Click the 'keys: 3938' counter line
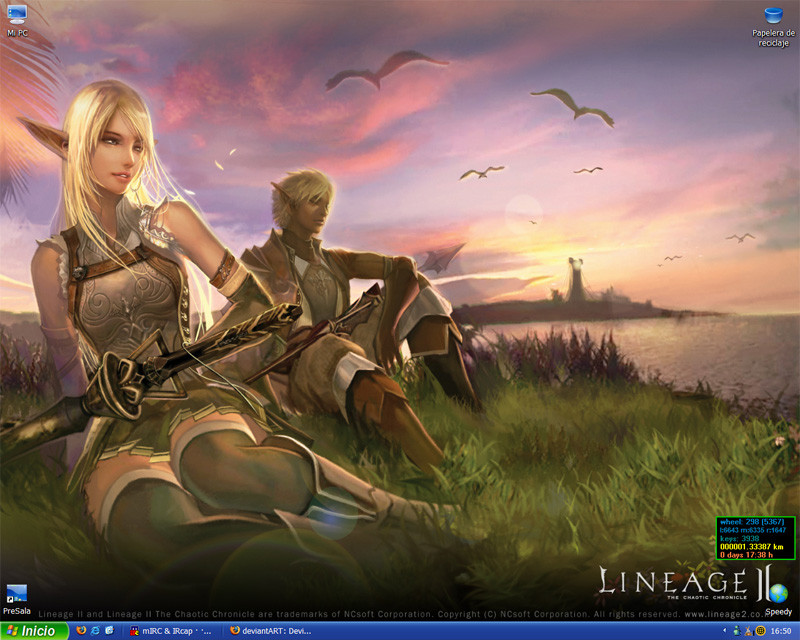 pos(739,538)
